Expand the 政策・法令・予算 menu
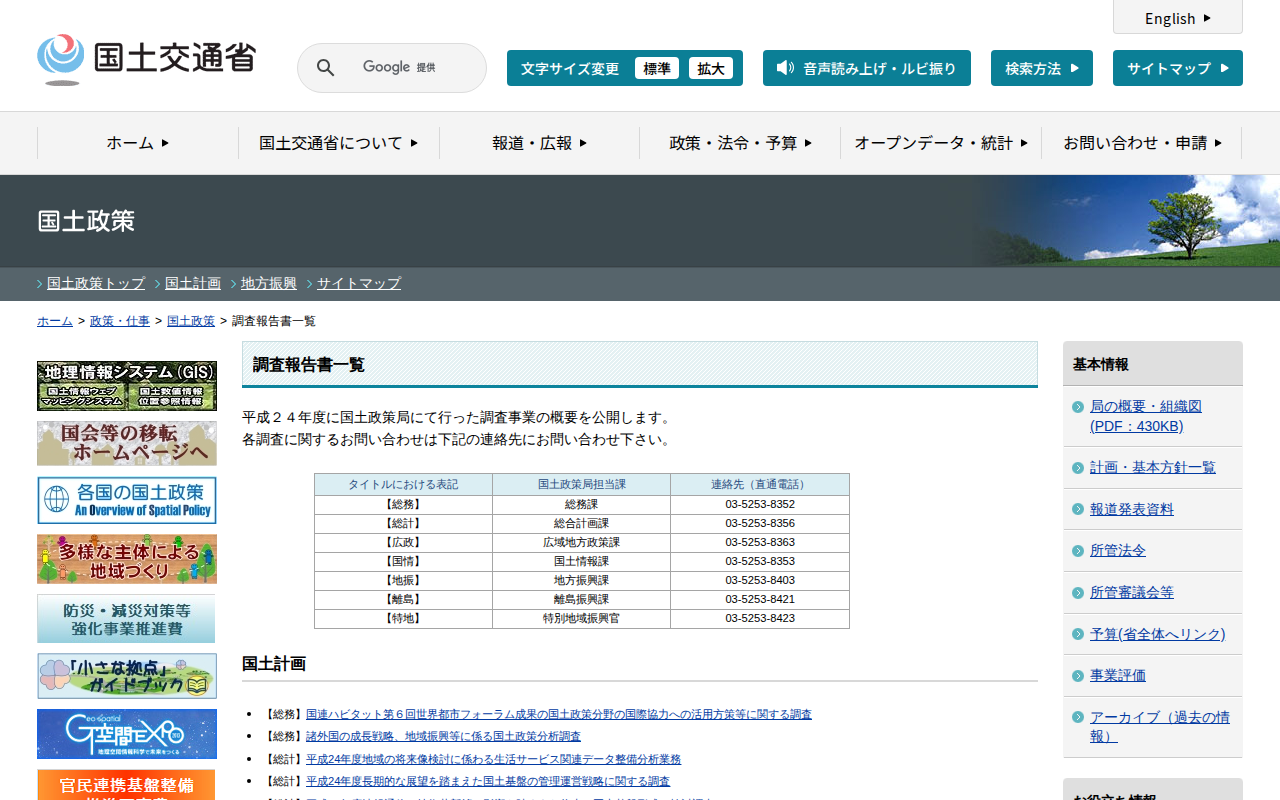Viewport: 1280px width, 800px height. pyautogui.click(x=740, y=143)
